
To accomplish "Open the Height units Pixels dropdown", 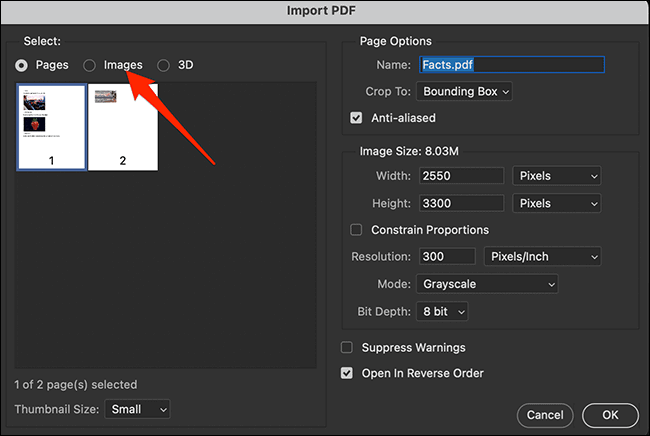I will click(x=556, y=203).
